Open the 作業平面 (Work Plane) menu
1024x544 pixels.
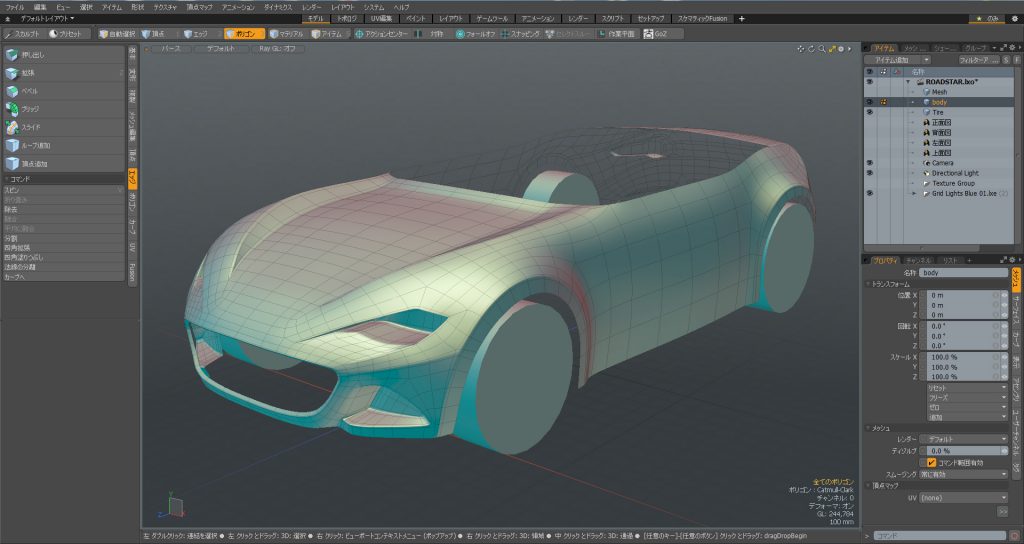616,34
